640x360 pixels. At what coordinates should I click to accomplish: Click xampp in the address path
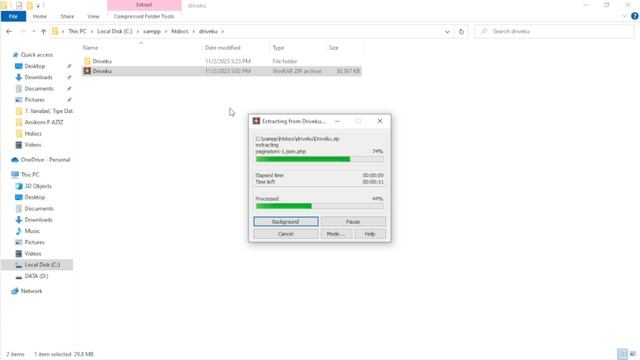(x=151, y=31)
